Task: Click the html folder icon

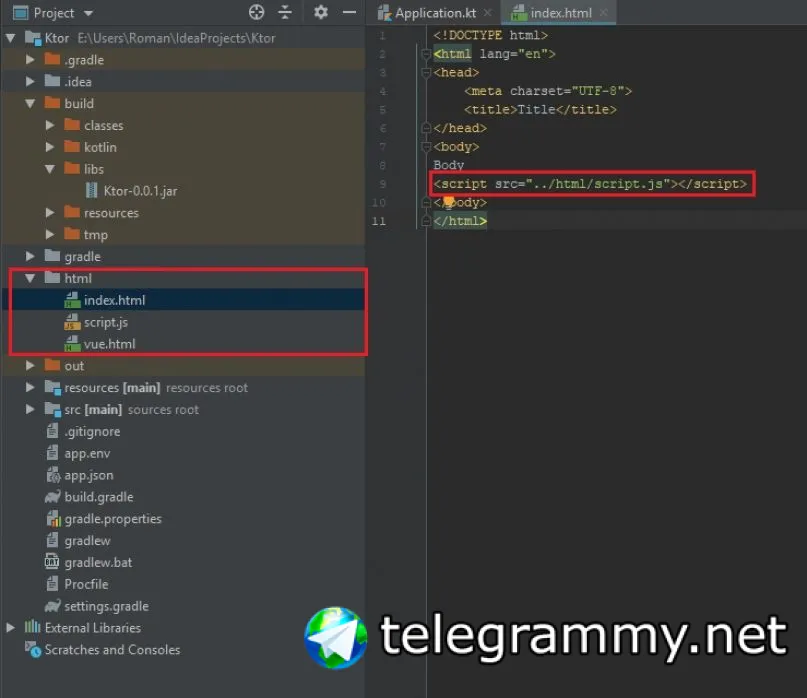Action: [52, 278]
